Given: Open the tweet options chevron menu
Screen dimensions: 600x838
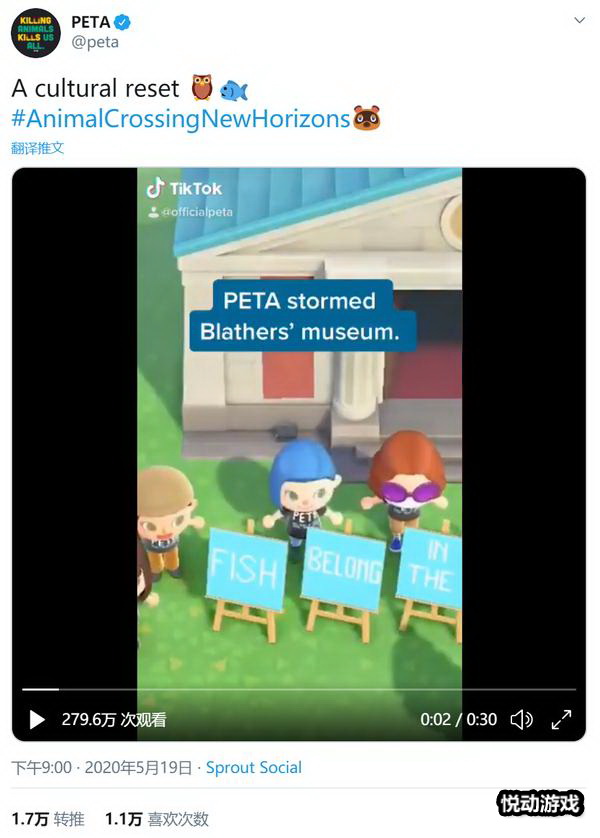Looking at the screenshot, I should pos(579,20).
